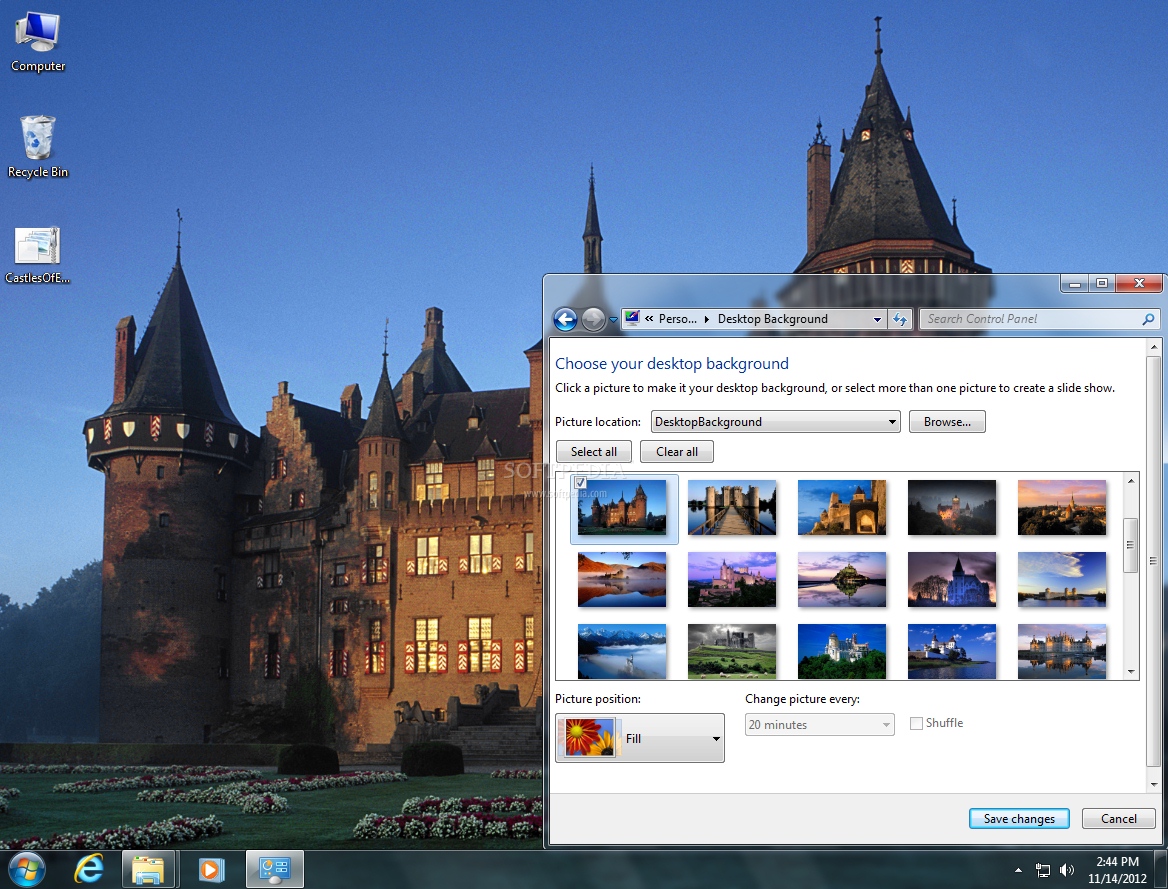This screenshot has height=889, width=1168.
Task: Click the search magnifier icon
Action: click(1149, 319)
